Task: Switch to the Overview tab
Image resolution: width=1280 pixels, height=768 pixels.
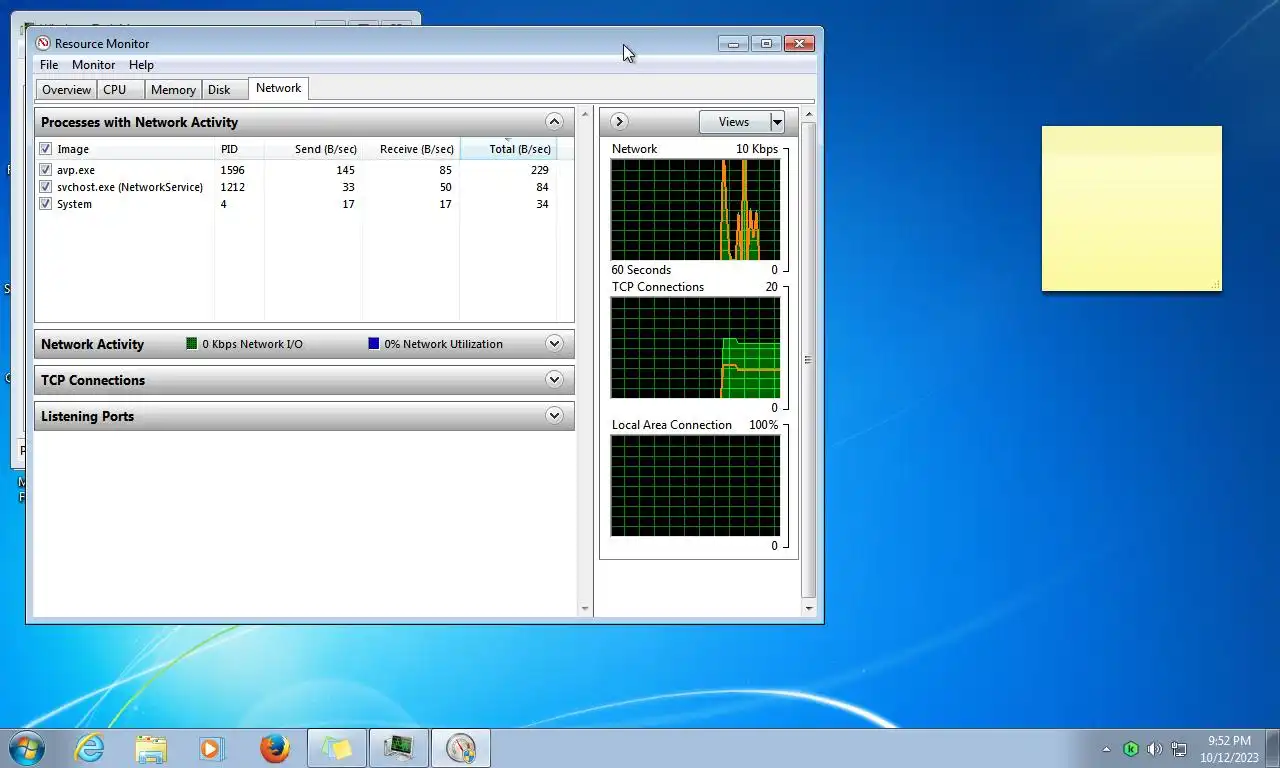Action: [66, 90]
